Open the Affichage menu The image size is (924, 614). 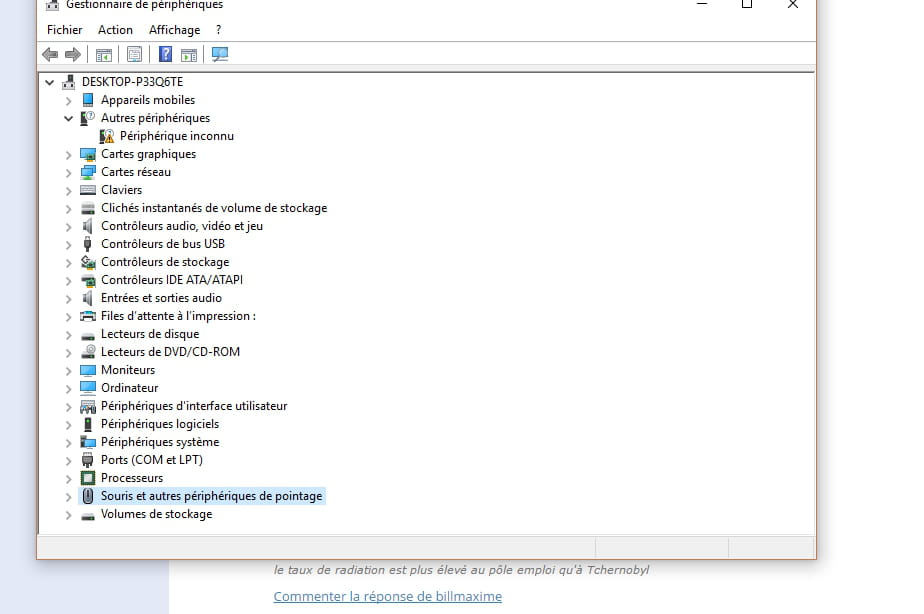tap(174, 29)
